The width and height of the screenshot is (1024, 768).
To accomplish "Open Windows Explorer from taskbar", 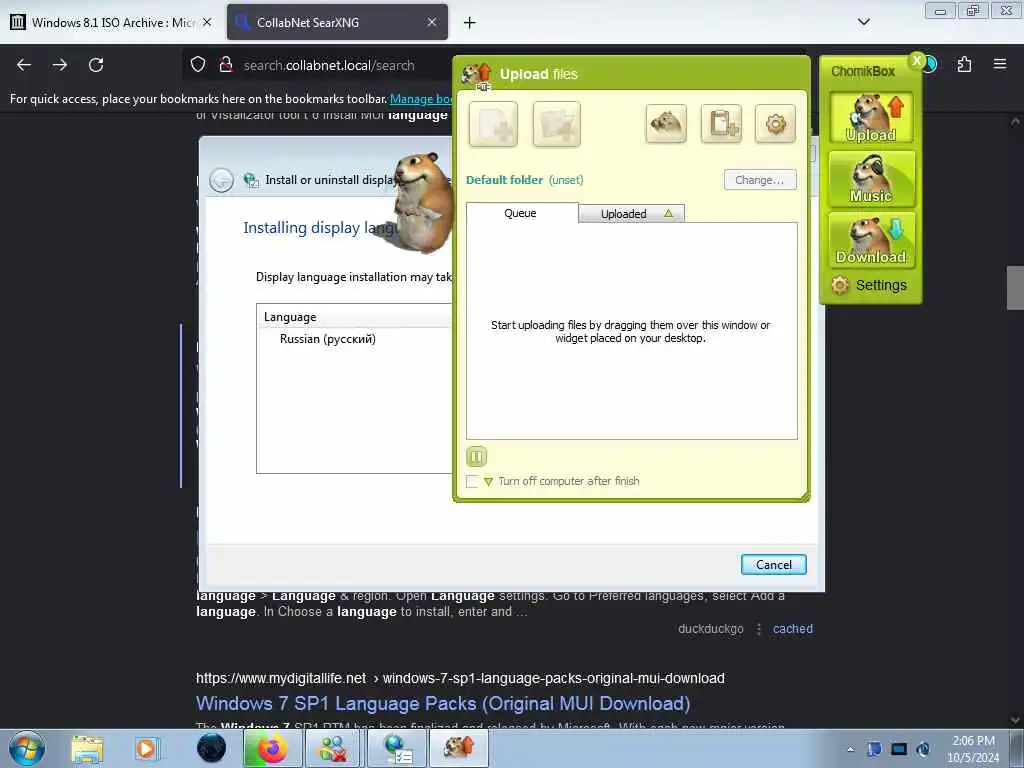I will pos(88,748).
